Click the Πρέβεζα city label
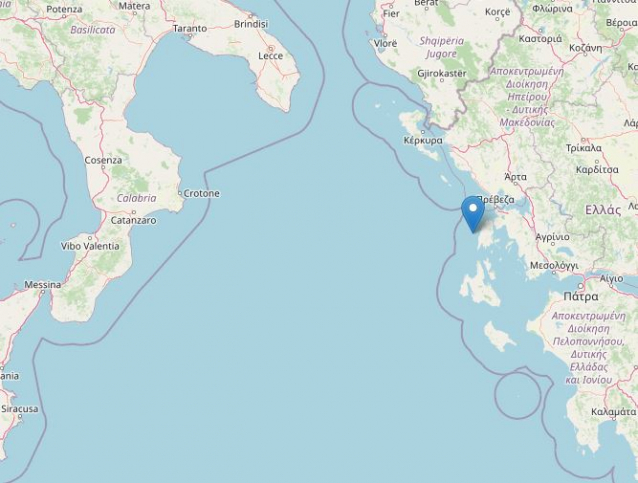The height and width of the screenshot is (483, 638). (x=496, y=200)
